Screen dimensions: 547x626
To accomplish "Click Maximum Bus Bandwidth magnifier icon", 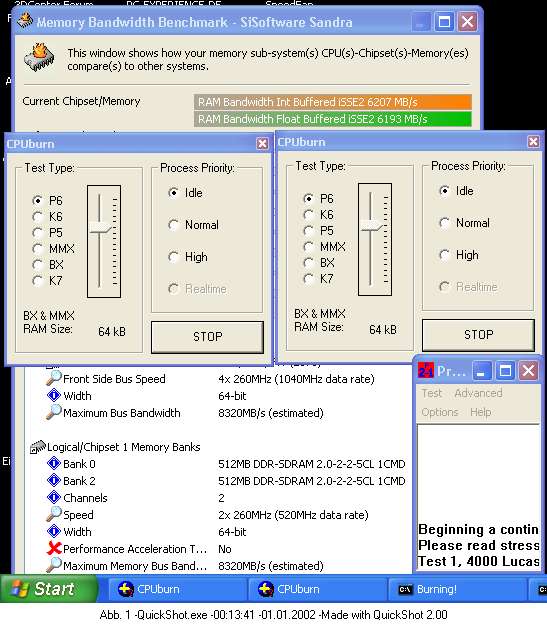I will tap(54, 412).
